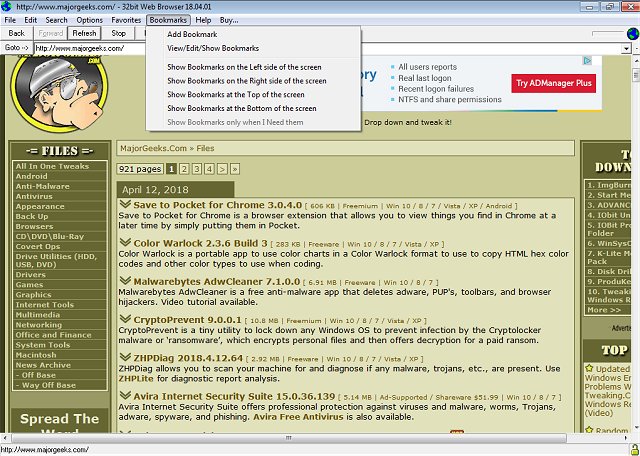Viewport: 640px width, 456px height.
Task: Go to page 3 of files
Action: pos(197,169)
